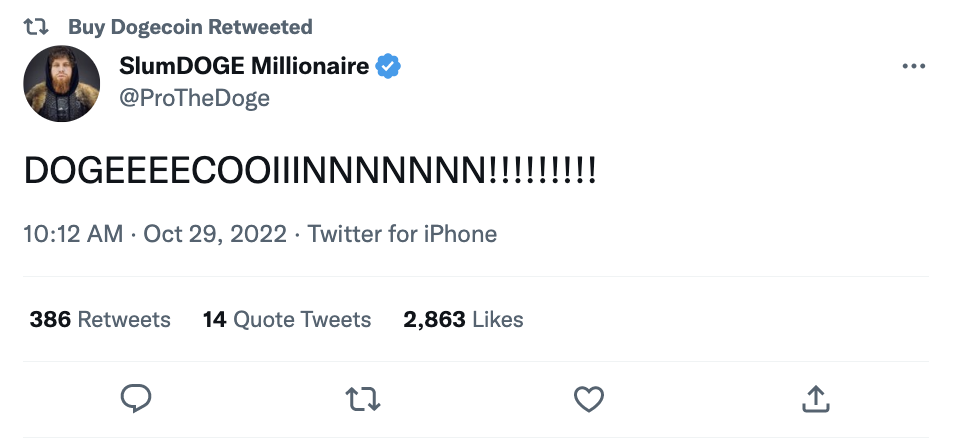Open the SlumDOGE Millionaire display name
Image resolution: width=954 pixels, height=438 pixels.
(243, 67)
